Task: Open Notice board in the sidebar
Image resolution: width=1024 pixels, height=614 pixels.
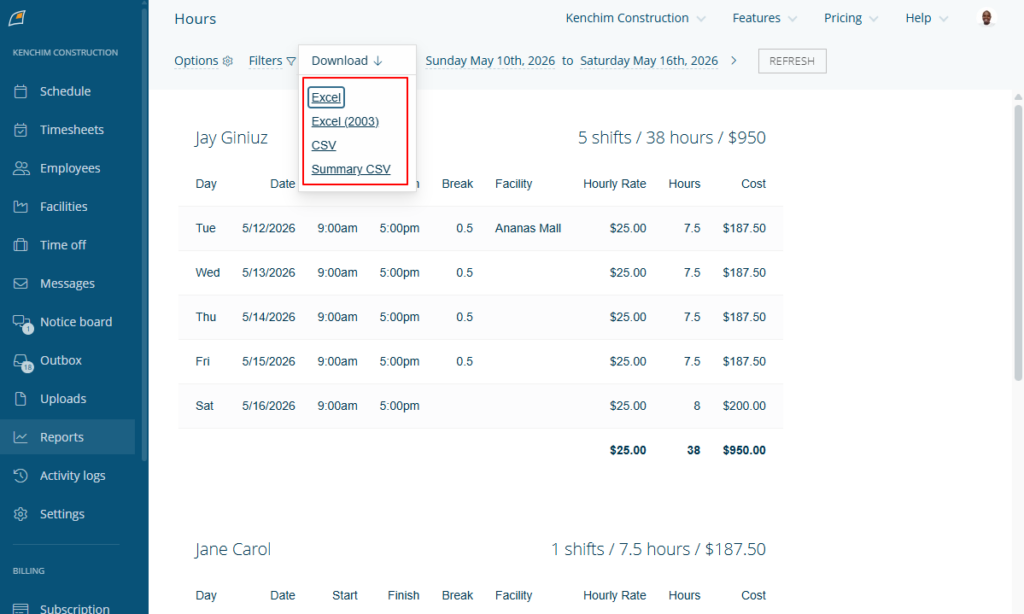Action: point(76,322)
